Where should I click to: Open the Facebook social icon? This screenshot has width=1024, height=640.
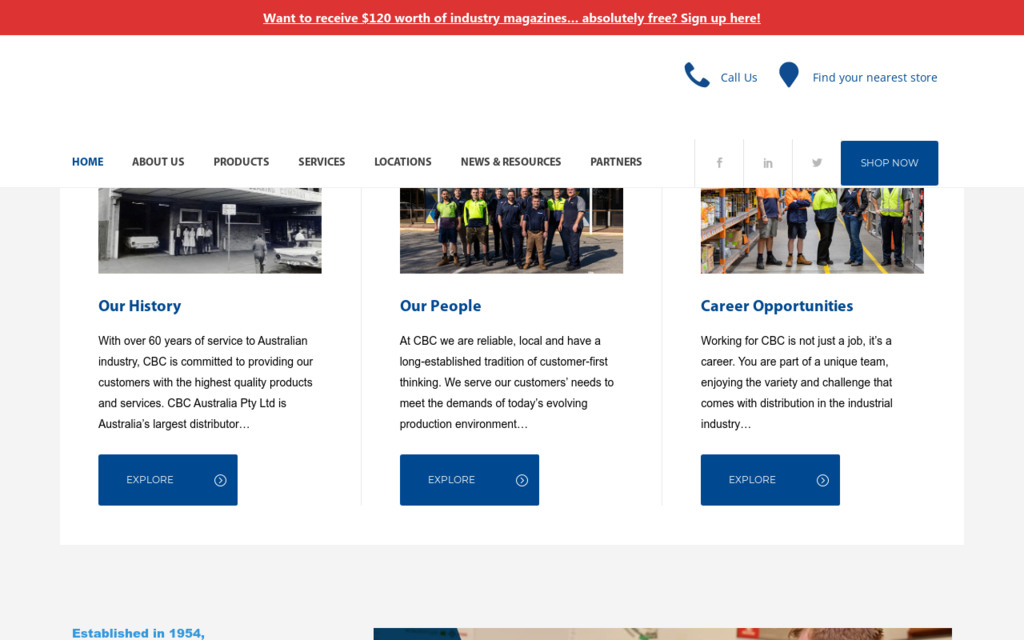tap(719, 163)
